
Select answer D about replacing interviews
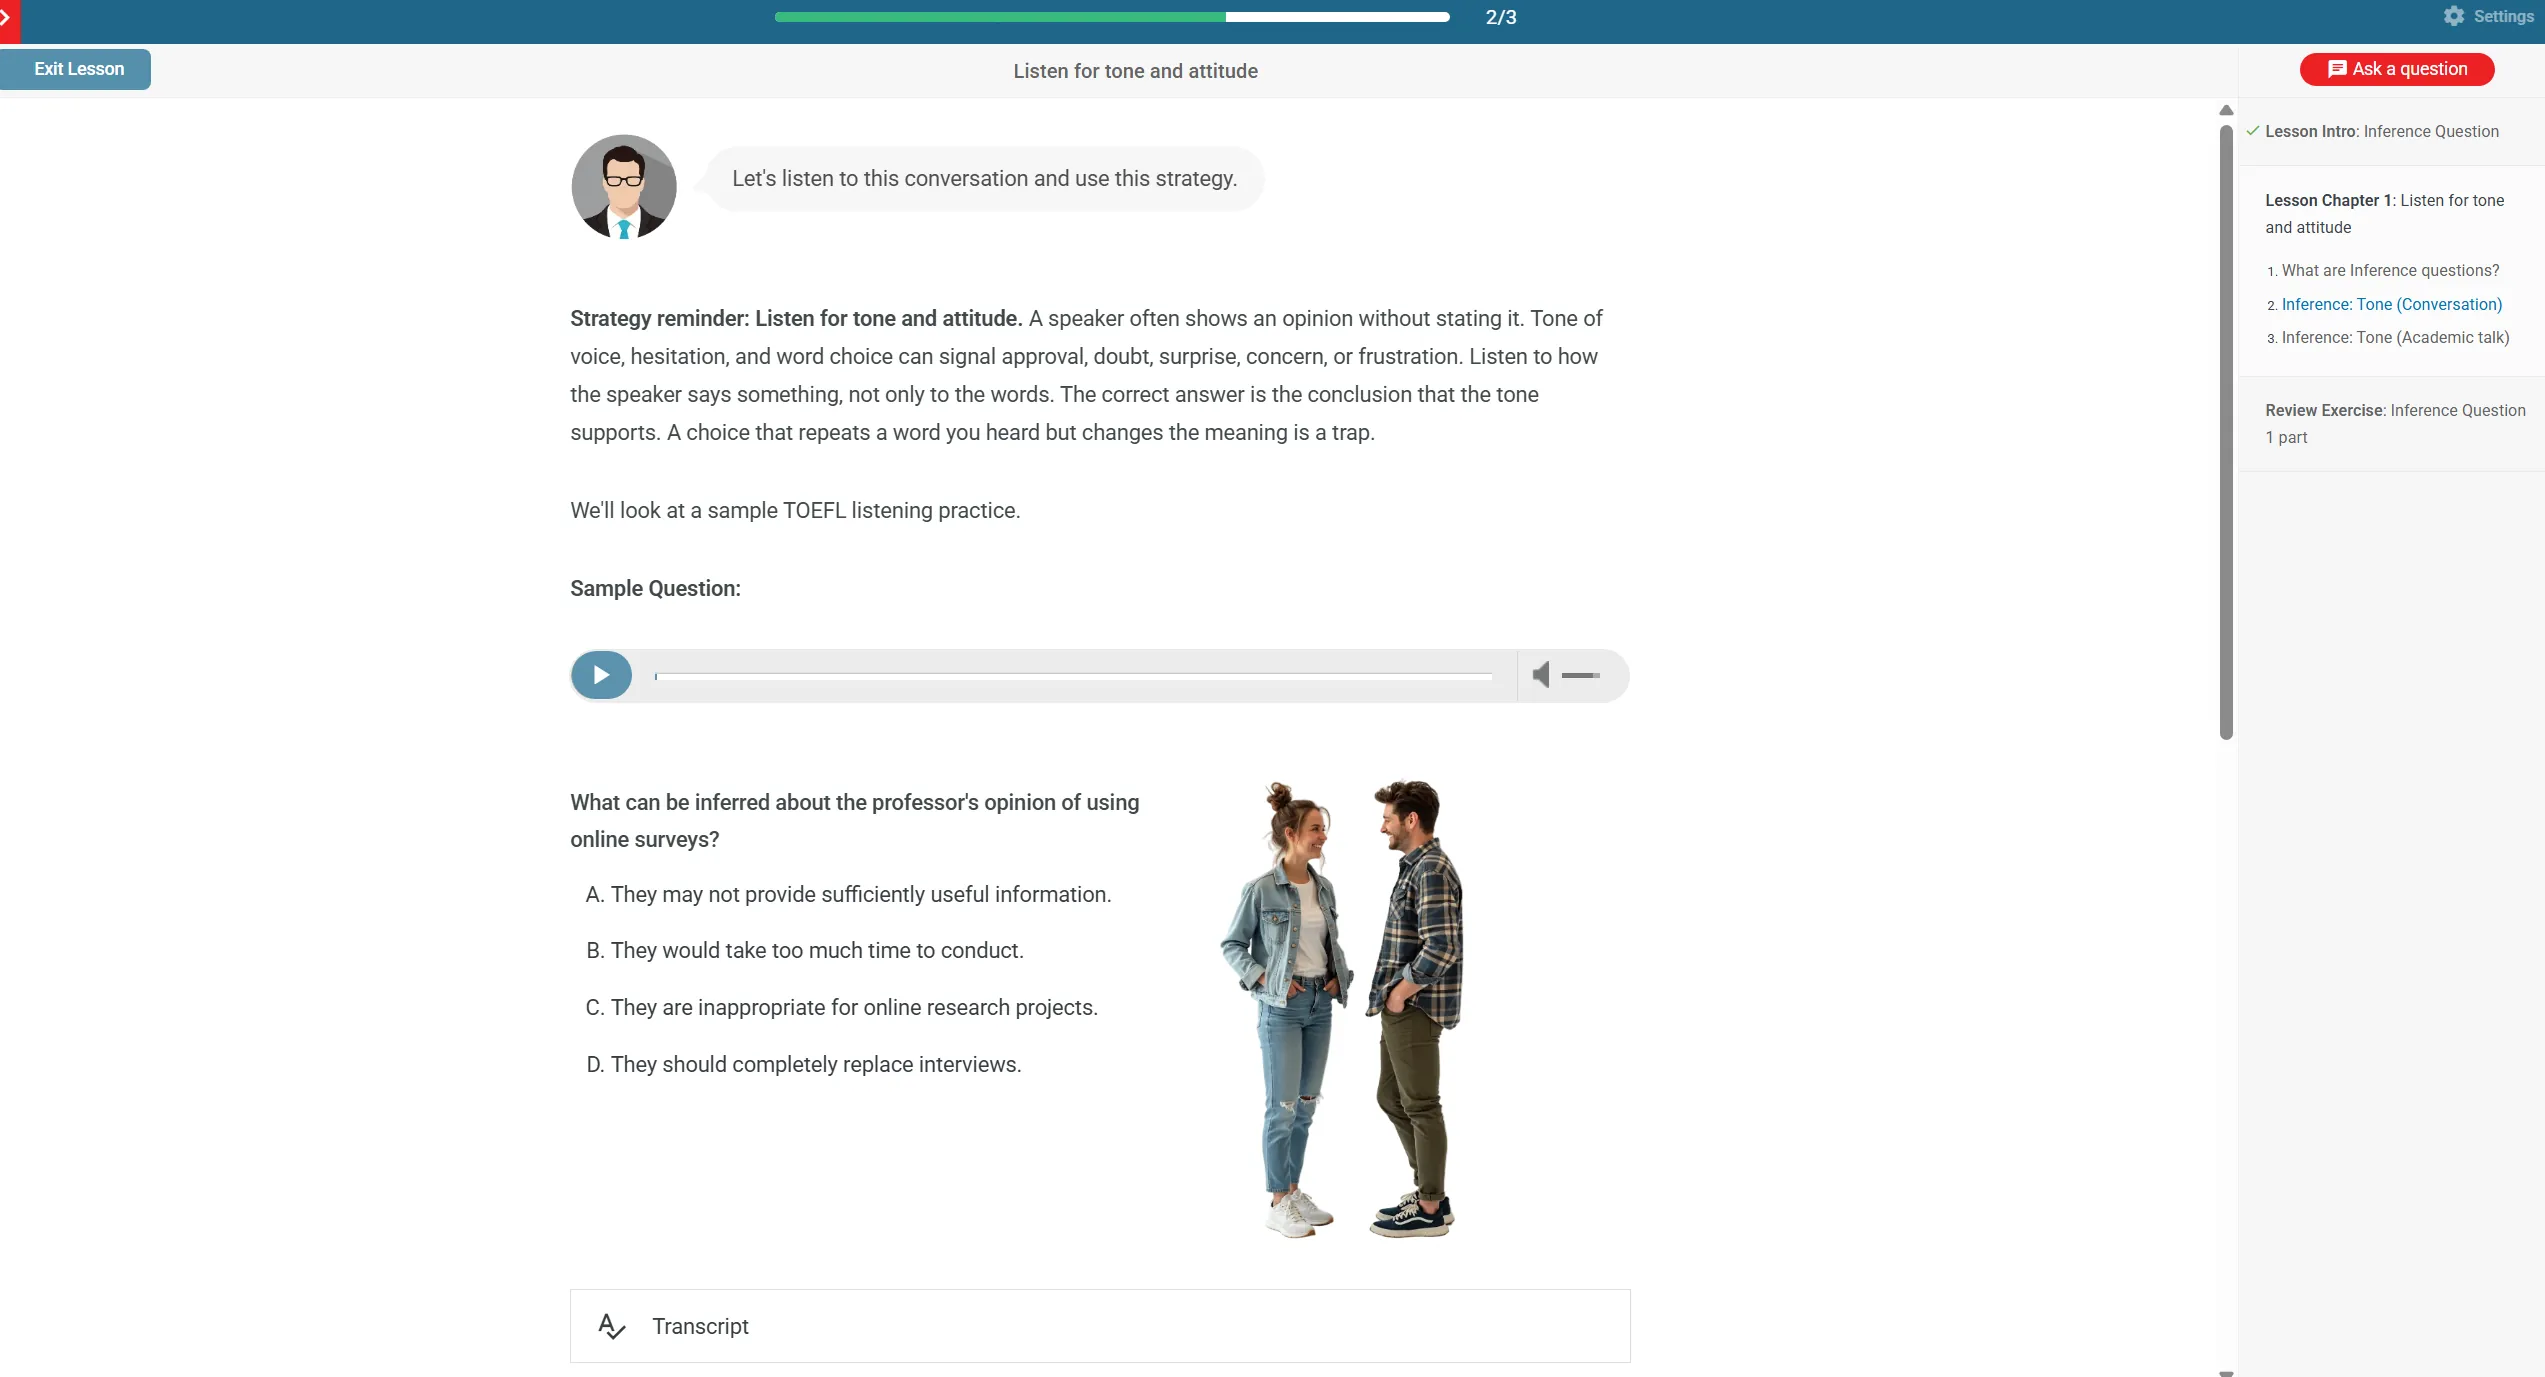tap(803, 1064)
